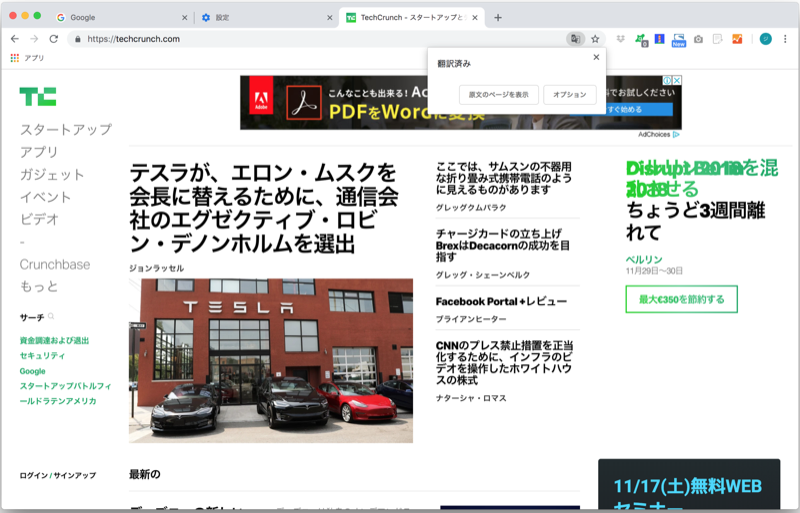Image resolution: width=800 pixels, height=513 pixels.
Task: Open Crunchbase in the sidebar
Action: (x=55, y=264)
